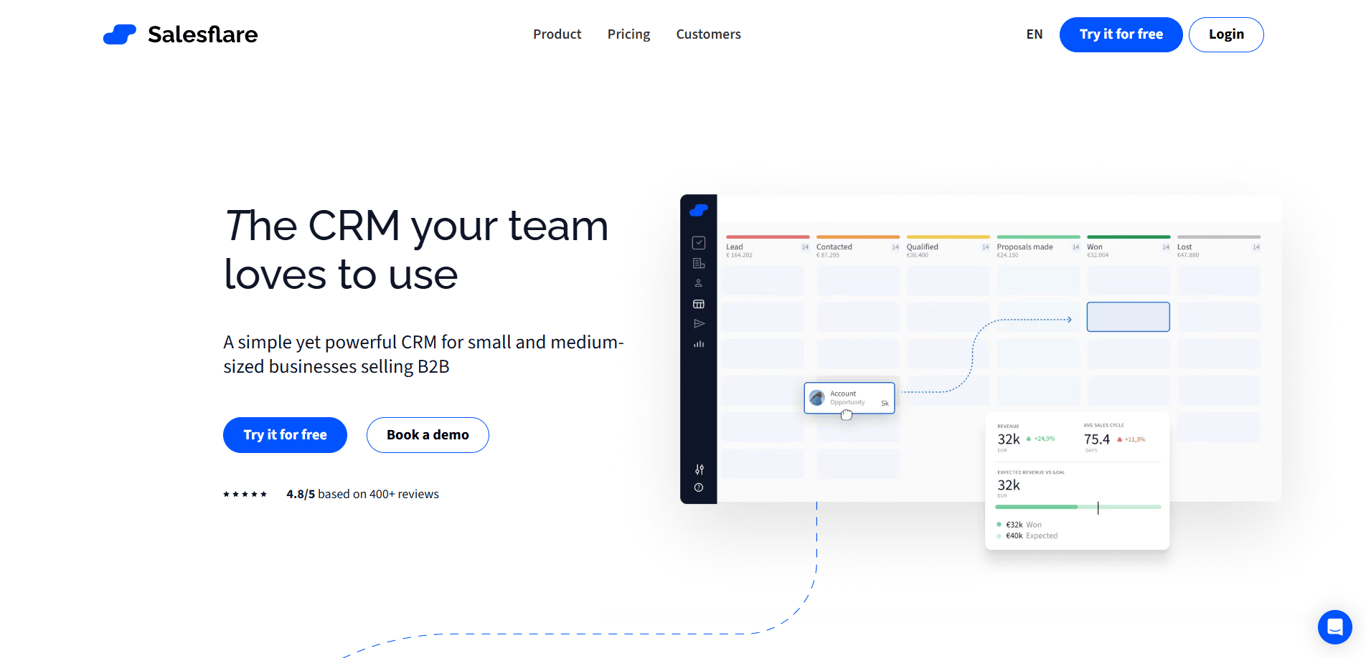Open the Customers menu item
This screenshot has height=658, width=1366.
click(708, 34)
